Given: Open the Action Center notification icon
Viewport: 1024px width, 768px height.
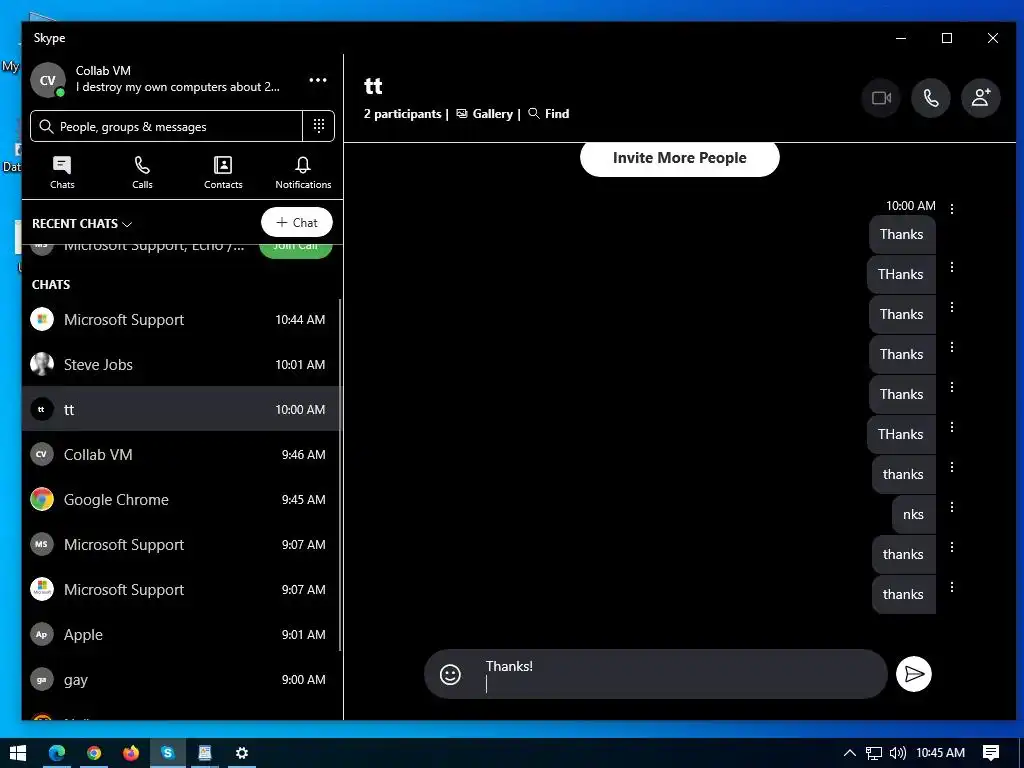Looking at the screenshot, I should [991, 753].
